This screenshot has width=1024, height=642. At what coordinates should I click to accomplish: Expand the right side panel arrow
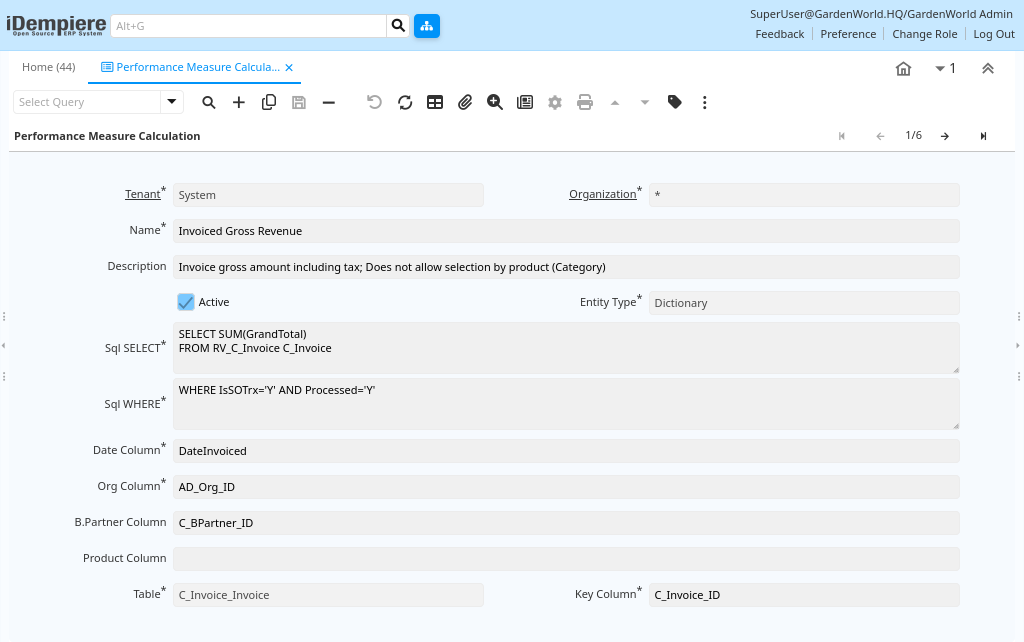click(x=1017, y=345)
